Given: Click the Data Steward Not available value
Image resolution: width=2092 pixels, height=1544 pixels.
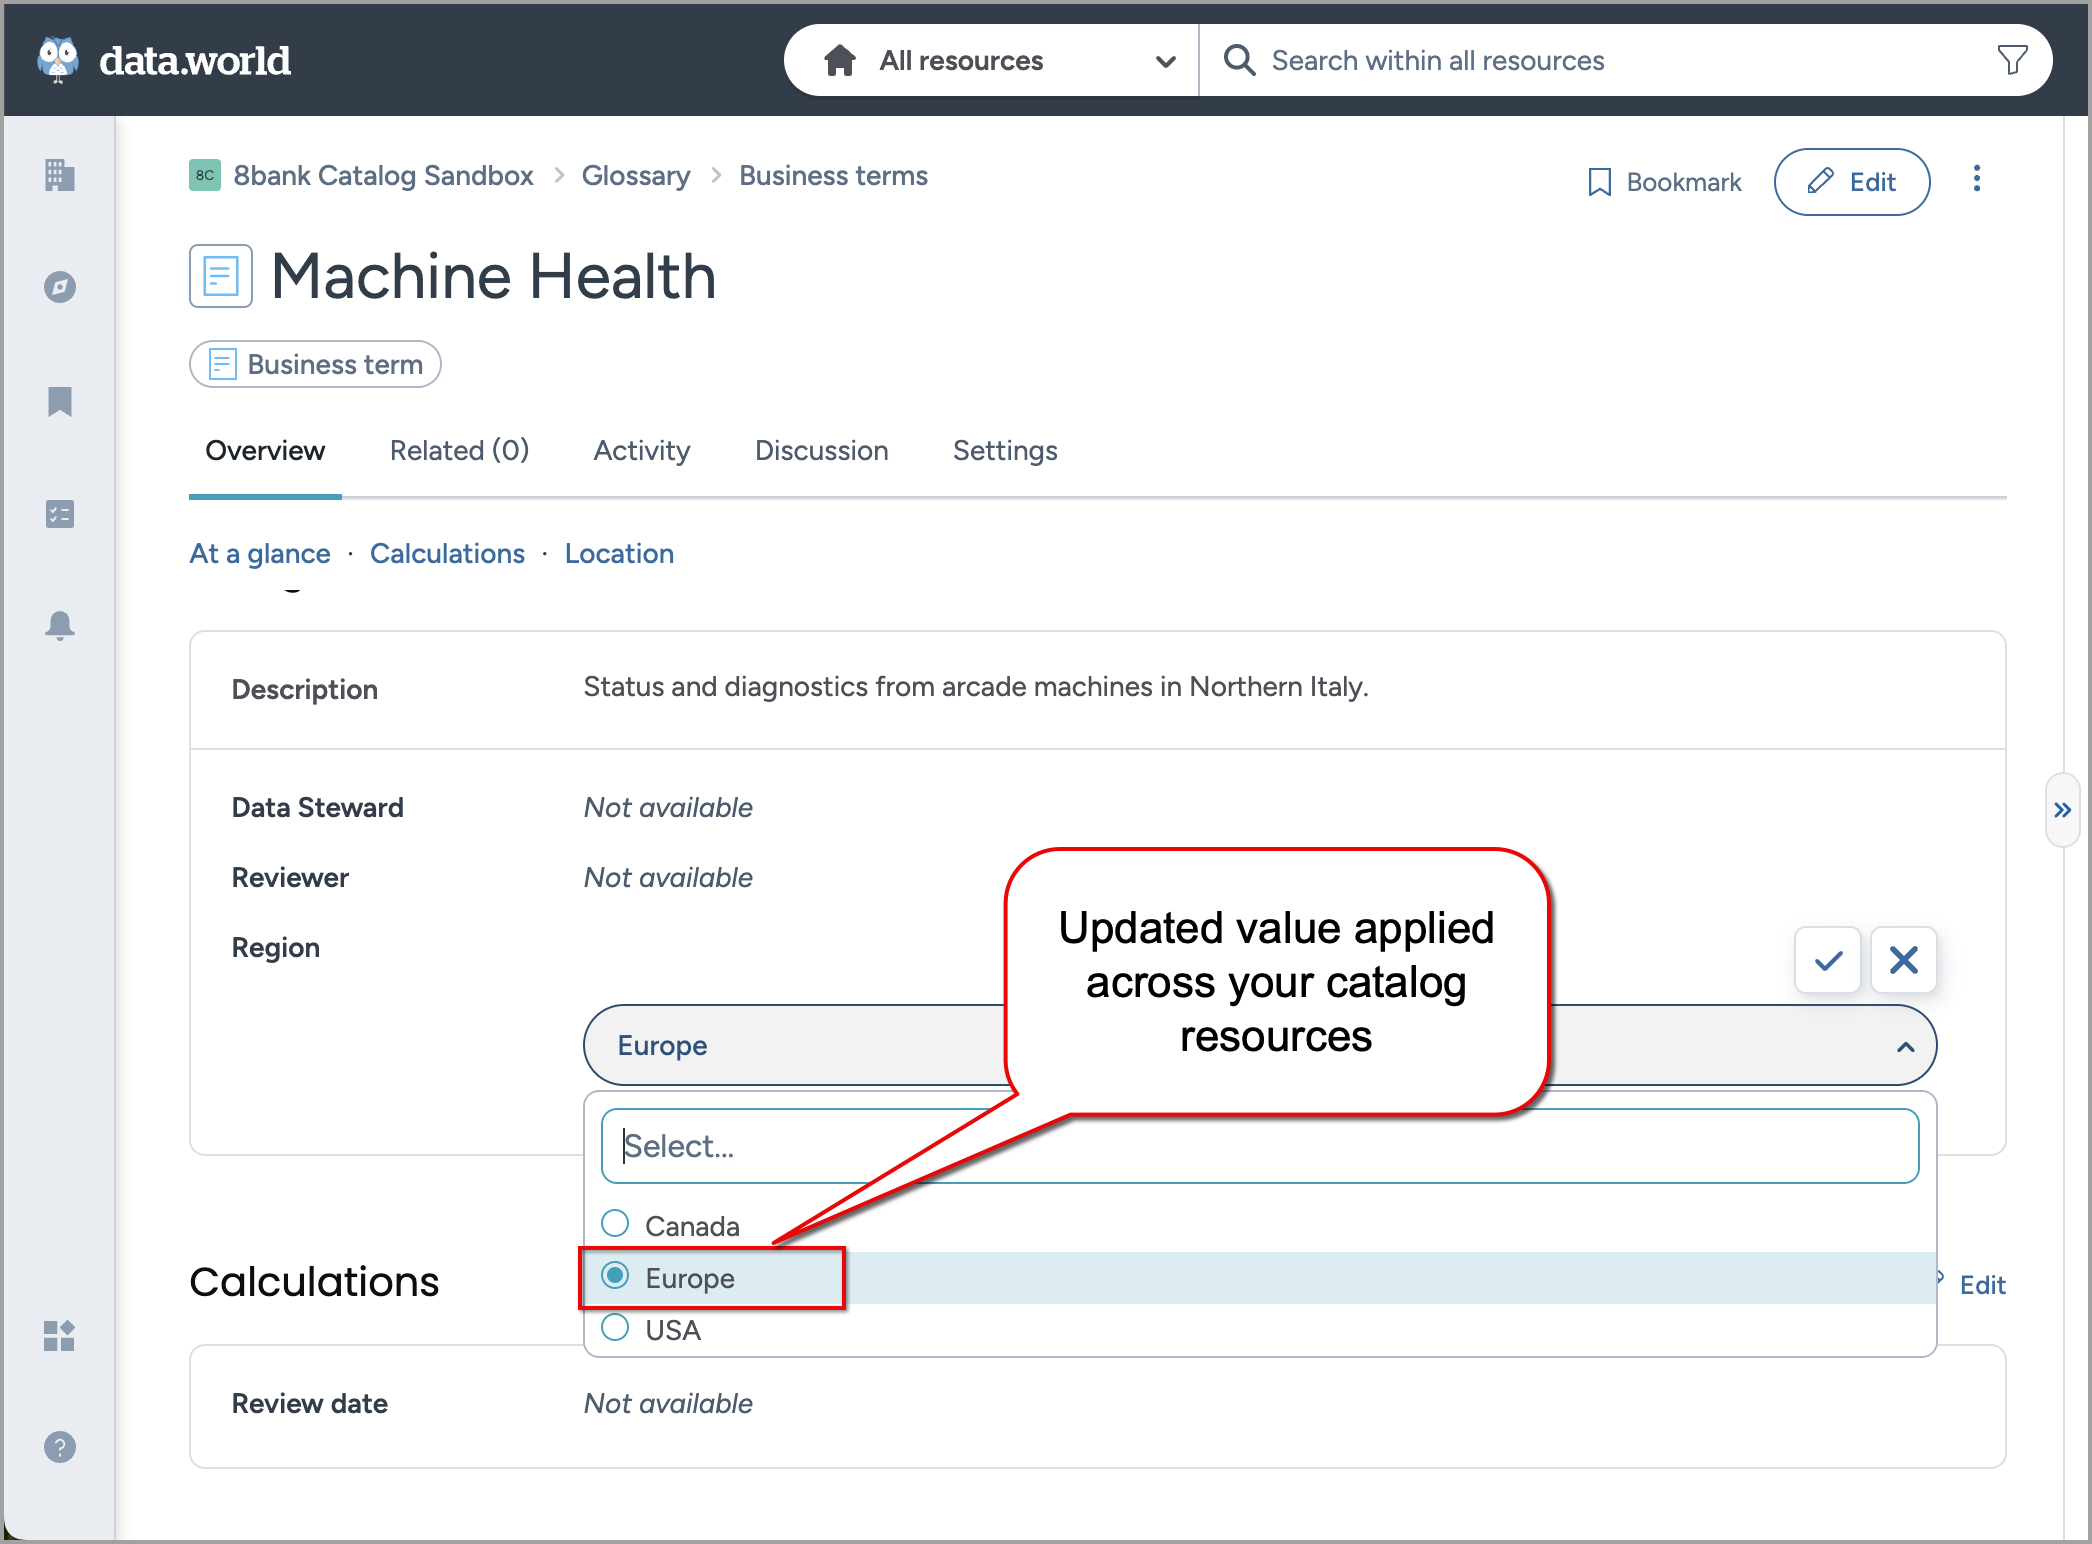Looking at the screenshot, I should (x=668, y=808).
